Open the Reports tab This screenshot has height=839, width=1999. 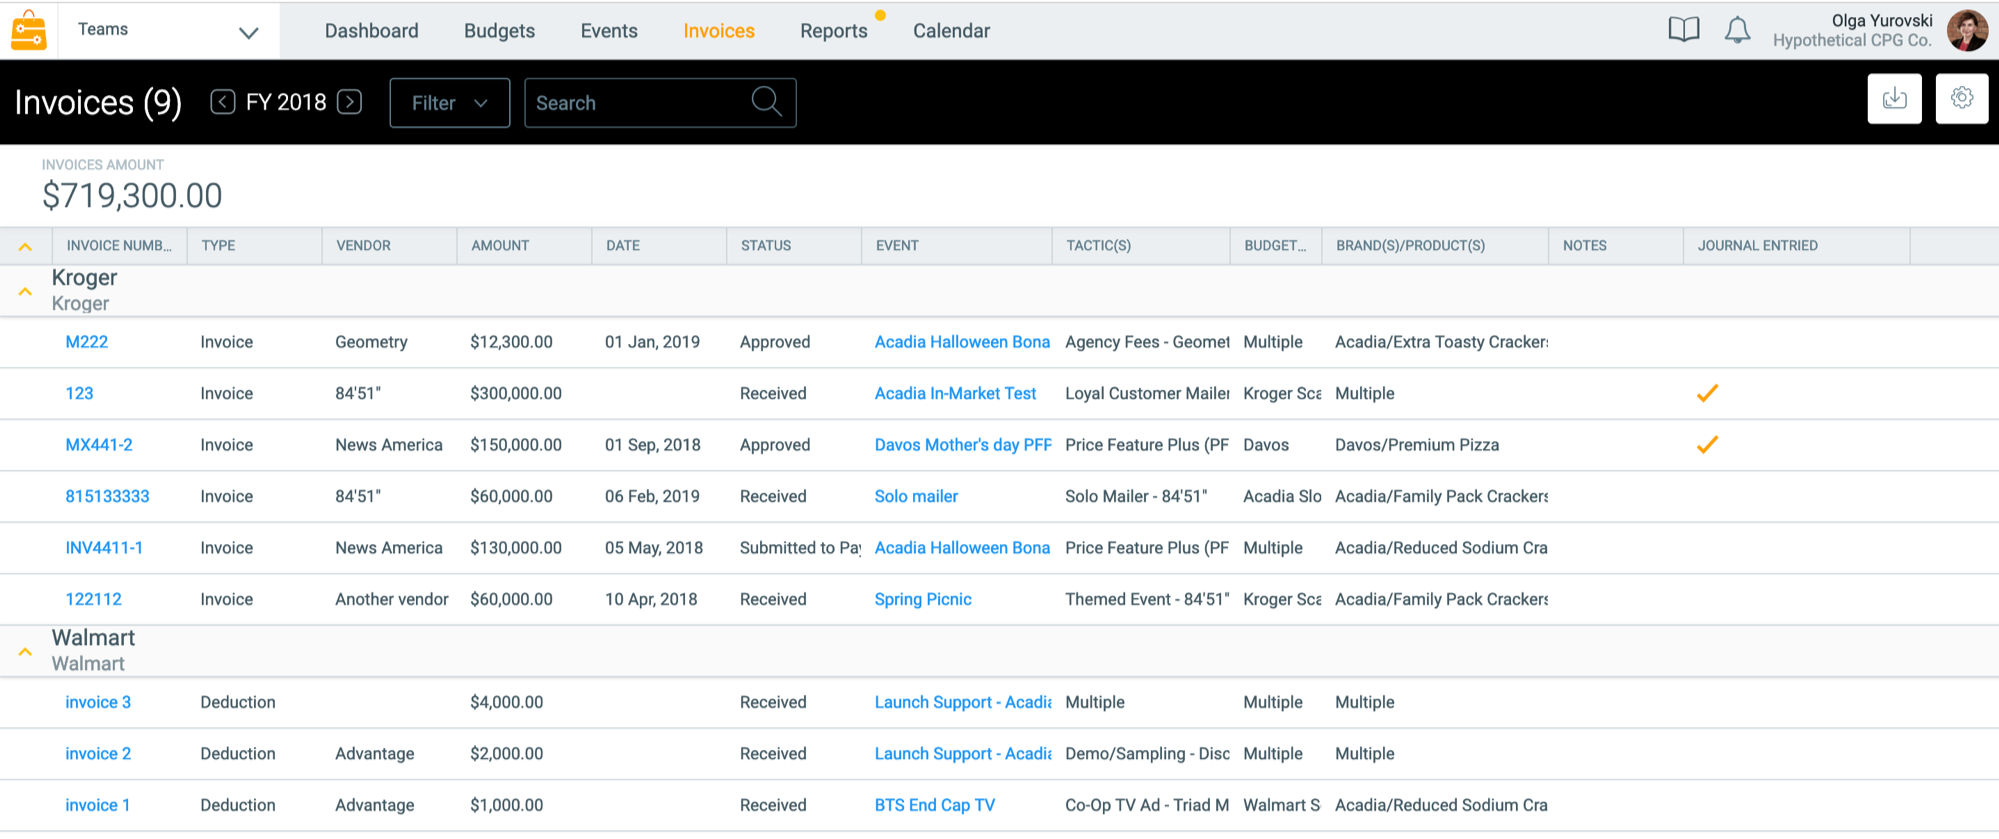pos(833,31)
